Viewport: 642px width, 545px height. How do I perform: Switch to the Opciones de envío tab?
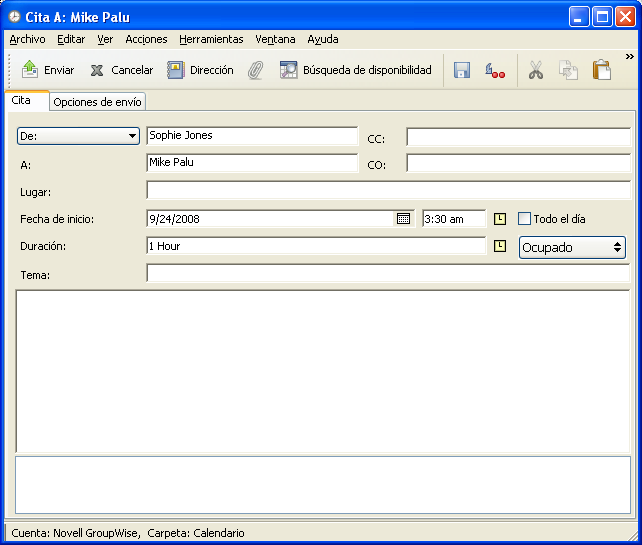point(97,102)
